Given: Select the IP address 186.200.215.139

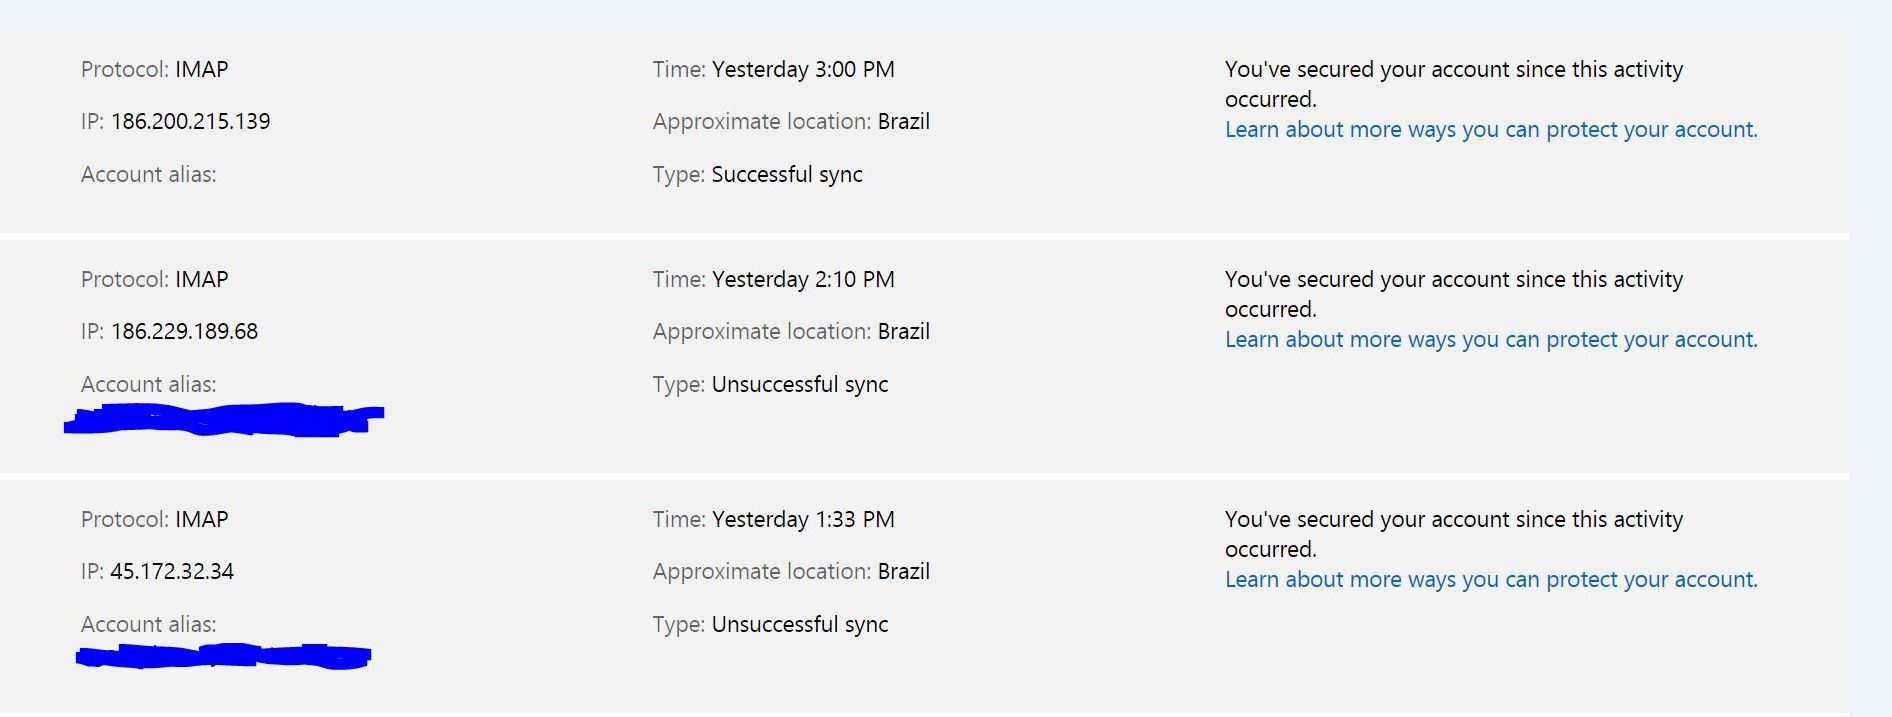Looking at the screenshot, I should (x=190, y=122).
